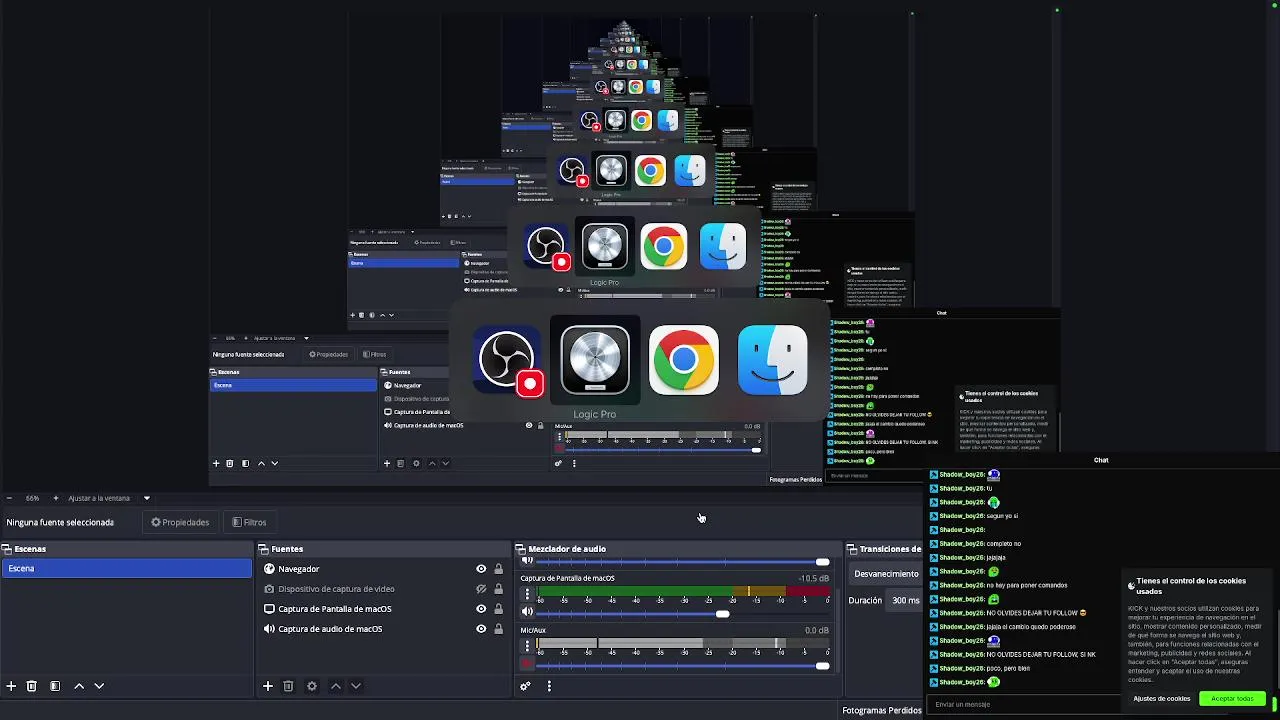Open Mic/Aux mixer options dots
Viewport: 1280px width, 720px height.
pos(527,646)
